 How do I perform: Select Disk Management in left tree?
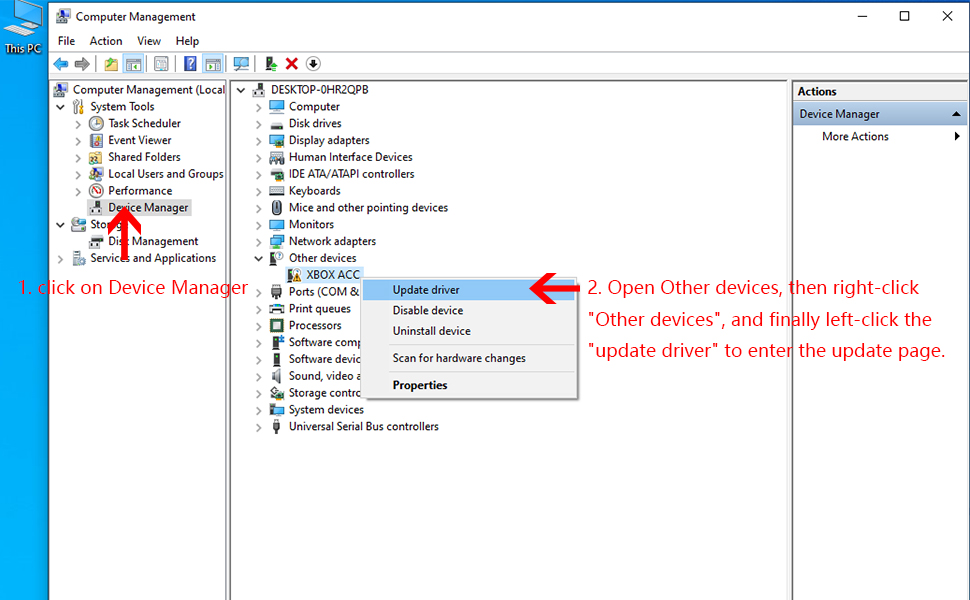153,241
